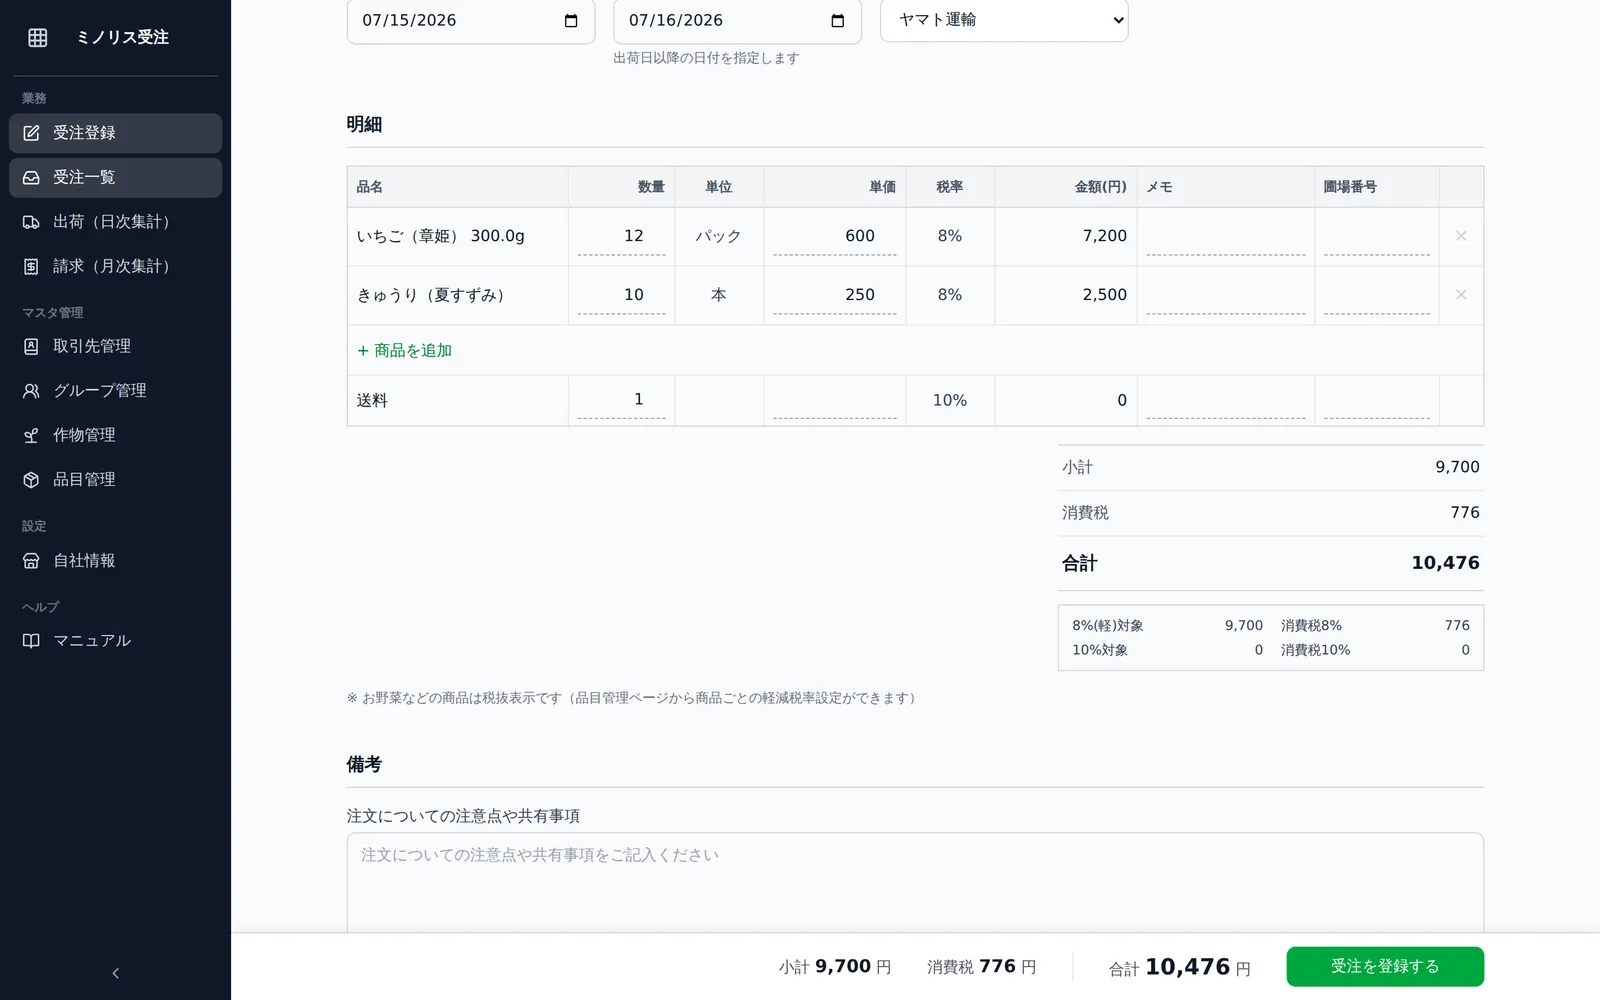Open 自社情報 settings in the sidebar
The height and width of the screenshot is (1000, 1600).
(x=115, y=561)
